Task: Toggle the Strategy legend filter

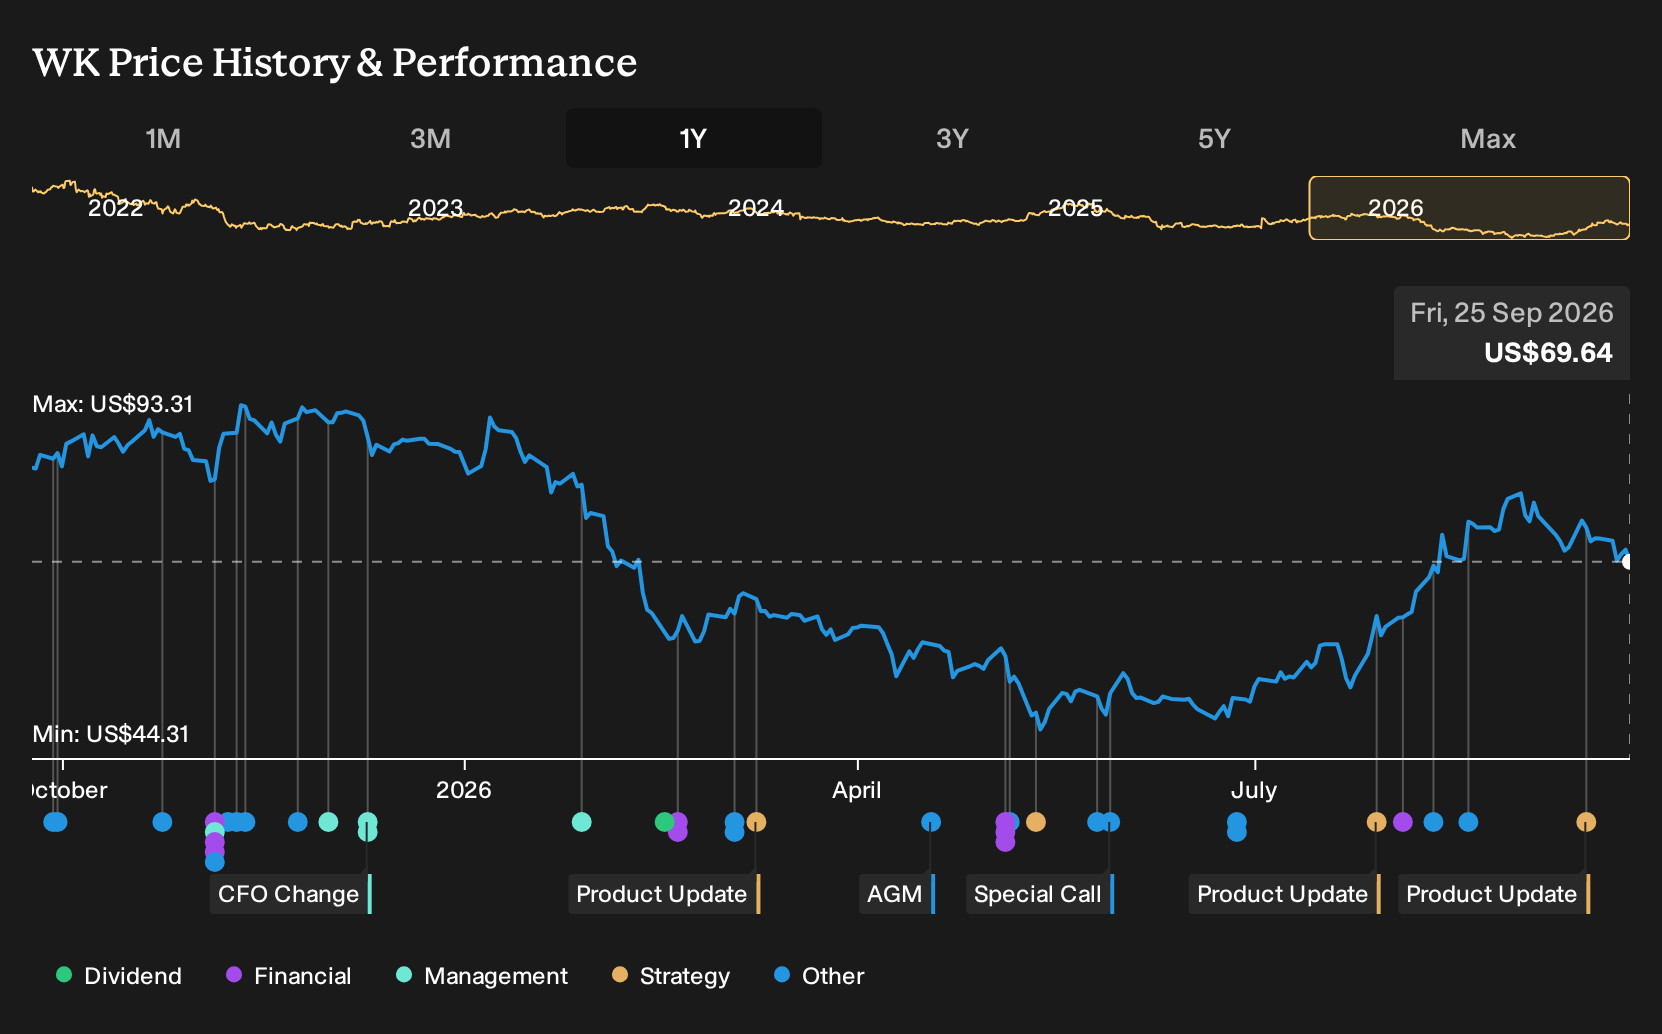Action: (x=671, y=976)
